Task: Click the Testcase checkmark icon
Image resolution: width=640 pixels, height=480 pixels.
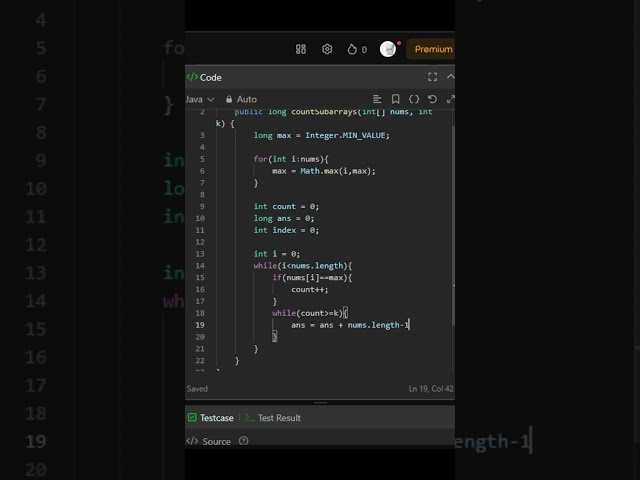Action: [192, 417]
